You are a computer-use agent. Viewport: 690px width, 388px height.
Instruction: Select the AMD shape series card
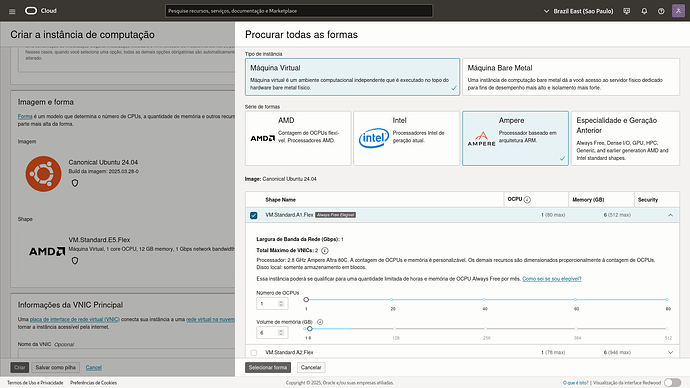click(x=298, y=138)
